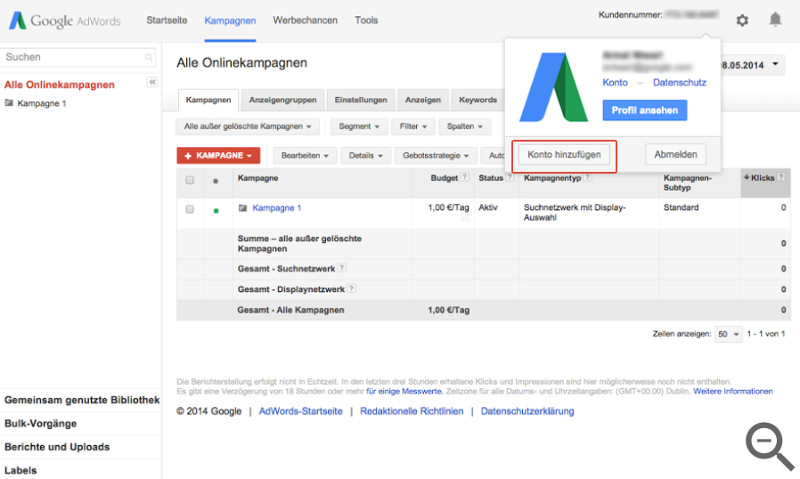Image resolution: width=800 pixels, height=479 pixels.
Task: Click the Budget column help icon
Action: pyautogui.click(x=464, y=178)
